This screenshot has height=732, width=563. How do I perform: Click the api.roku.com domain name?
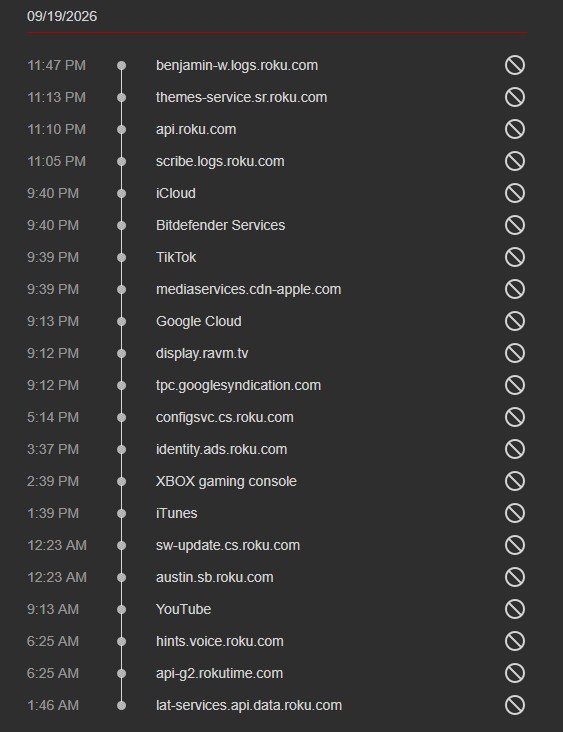click(x=196, y=129)
